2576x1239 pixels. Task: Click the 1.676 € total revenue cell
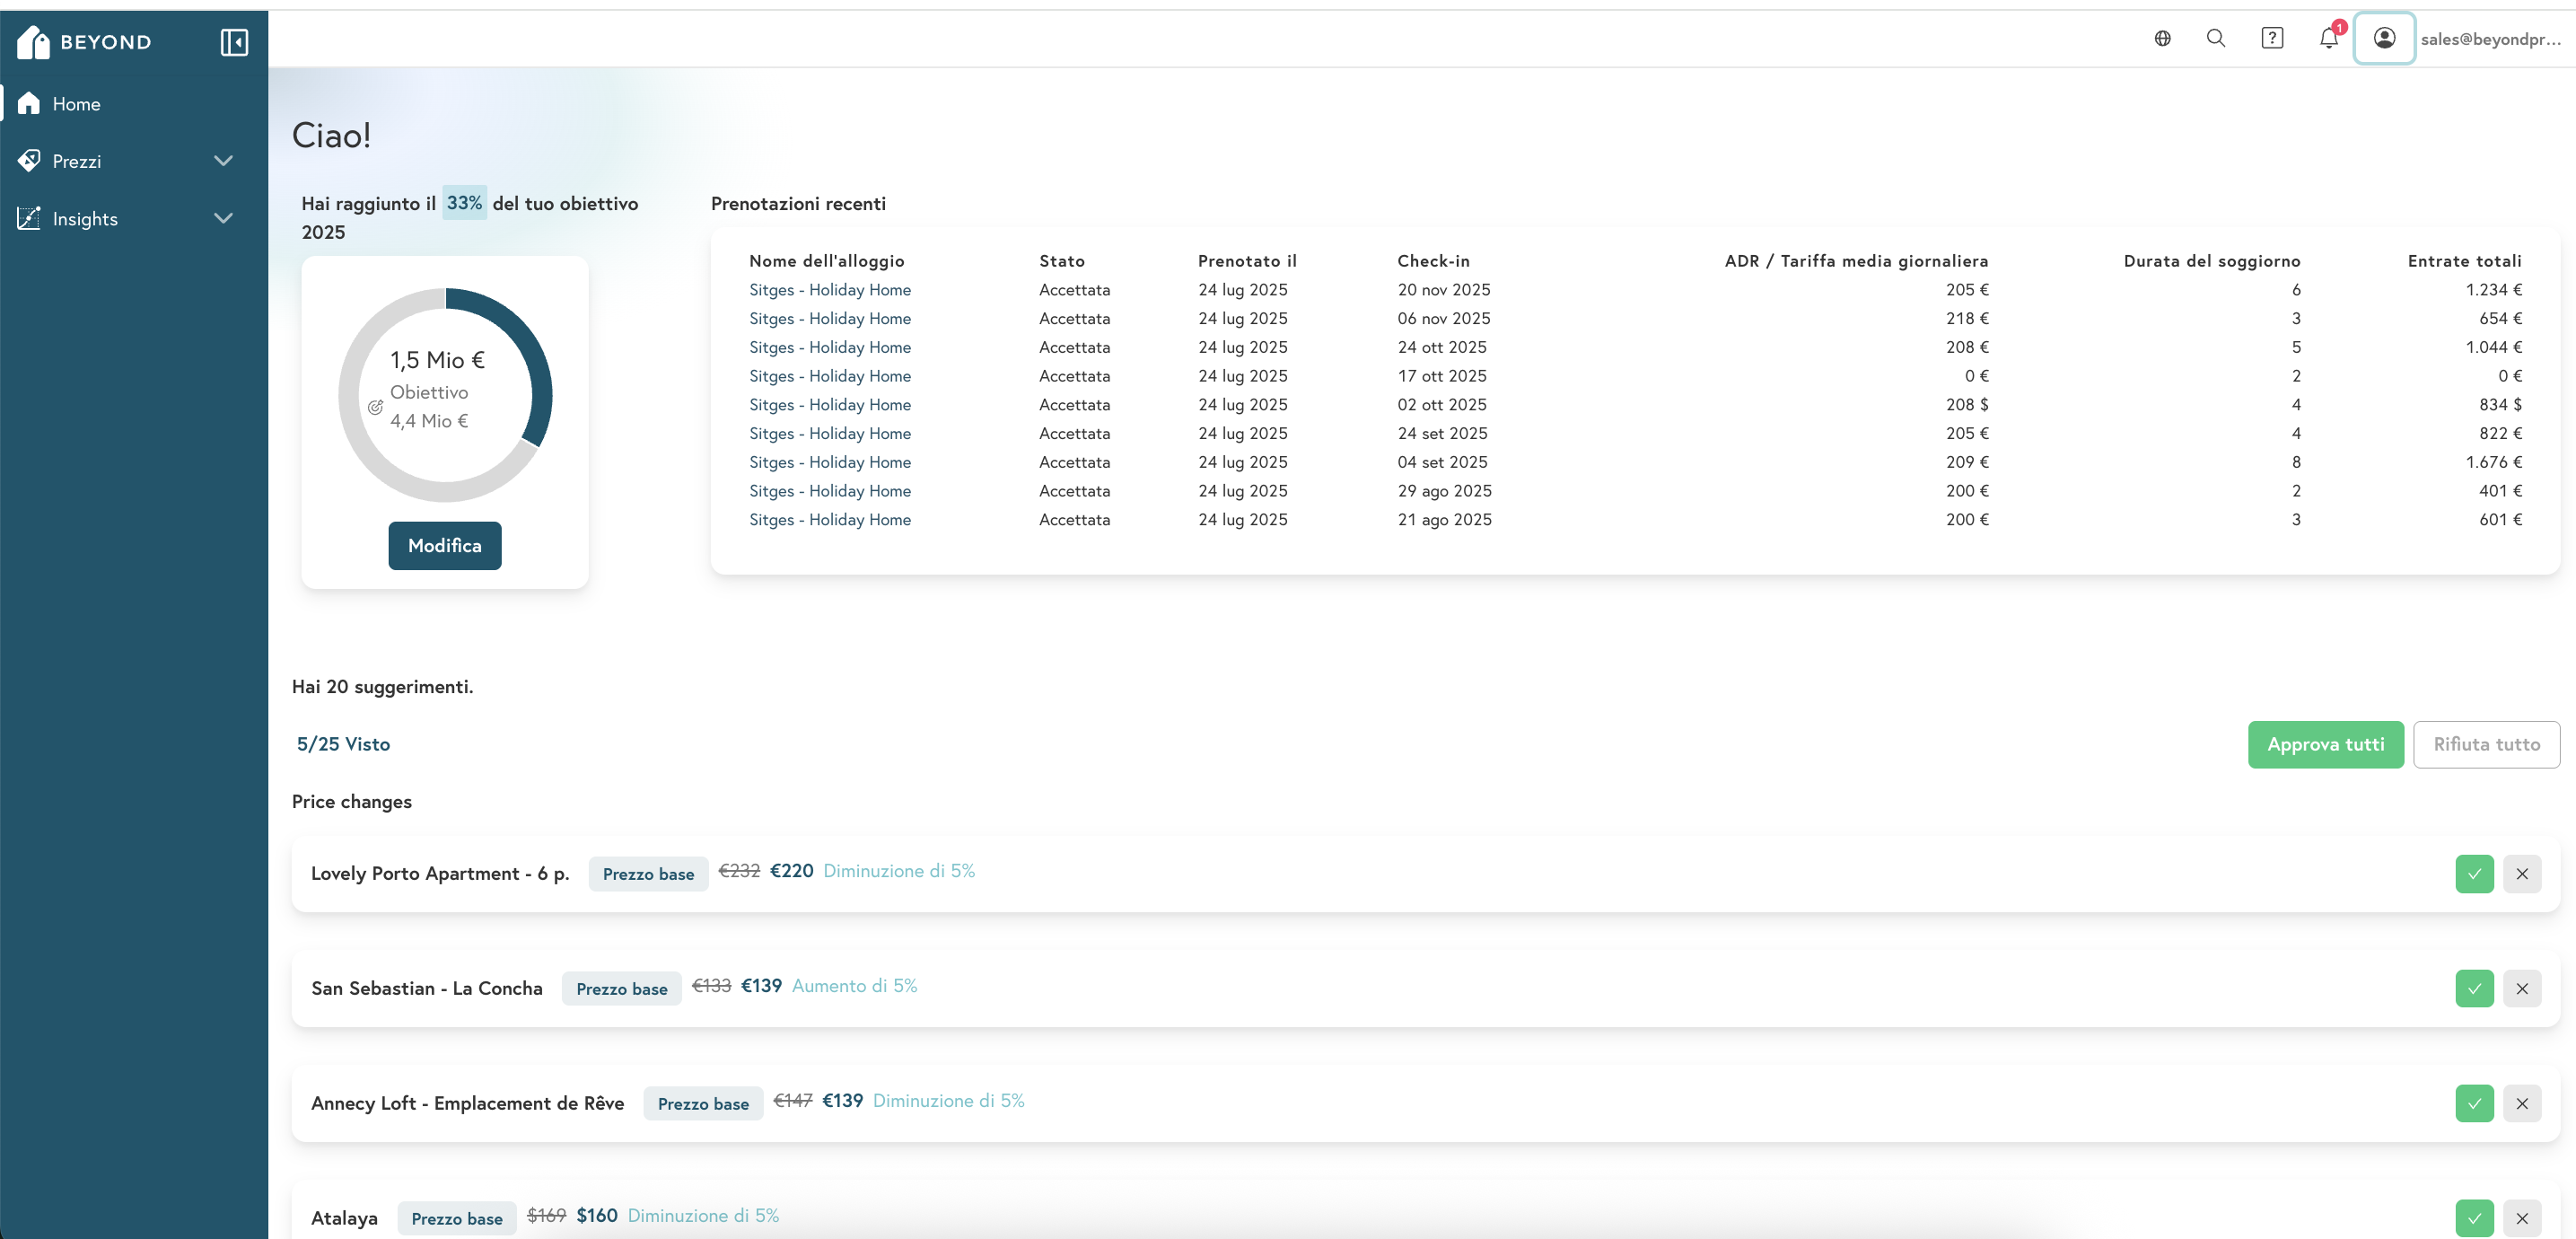[x=2493, y=462]
